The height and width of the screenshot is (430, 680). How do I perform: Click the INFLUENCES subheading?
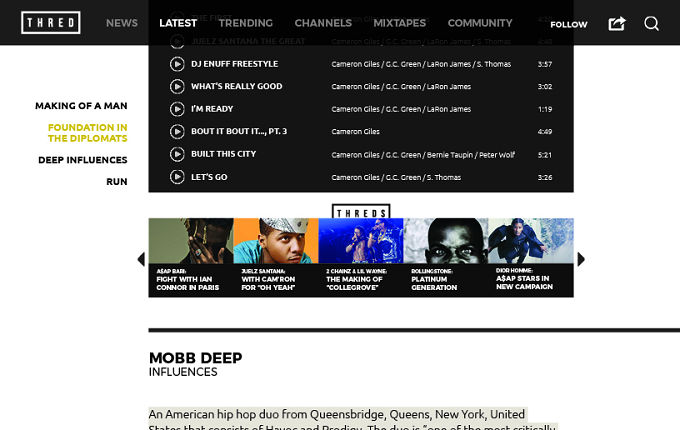tap(183, 372)
